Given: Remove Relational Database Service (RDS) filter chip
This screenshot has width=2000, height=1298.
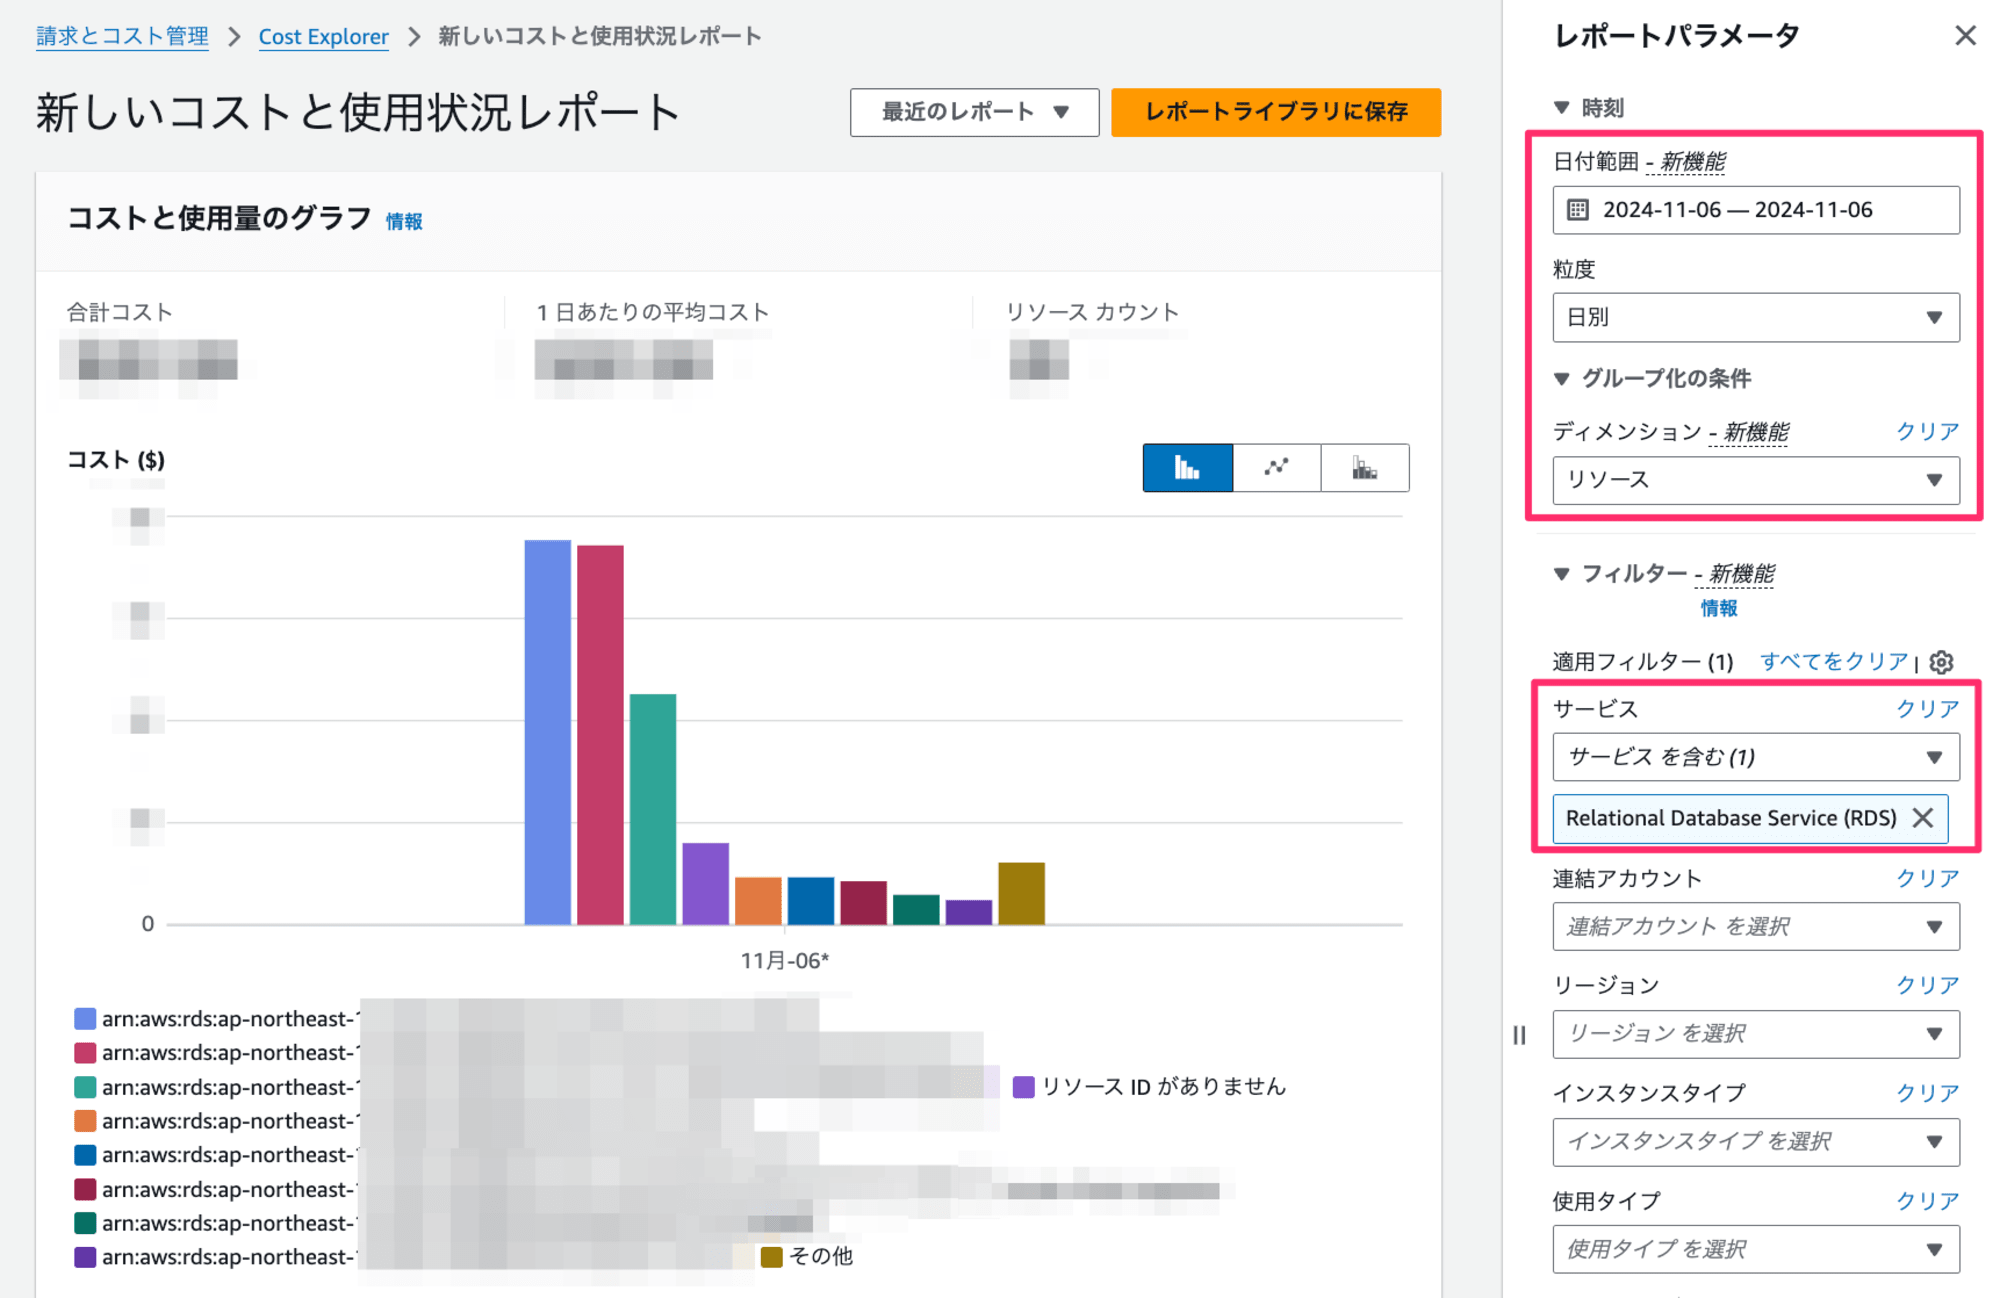Looking at the screenshot, I should (1922, 818).
